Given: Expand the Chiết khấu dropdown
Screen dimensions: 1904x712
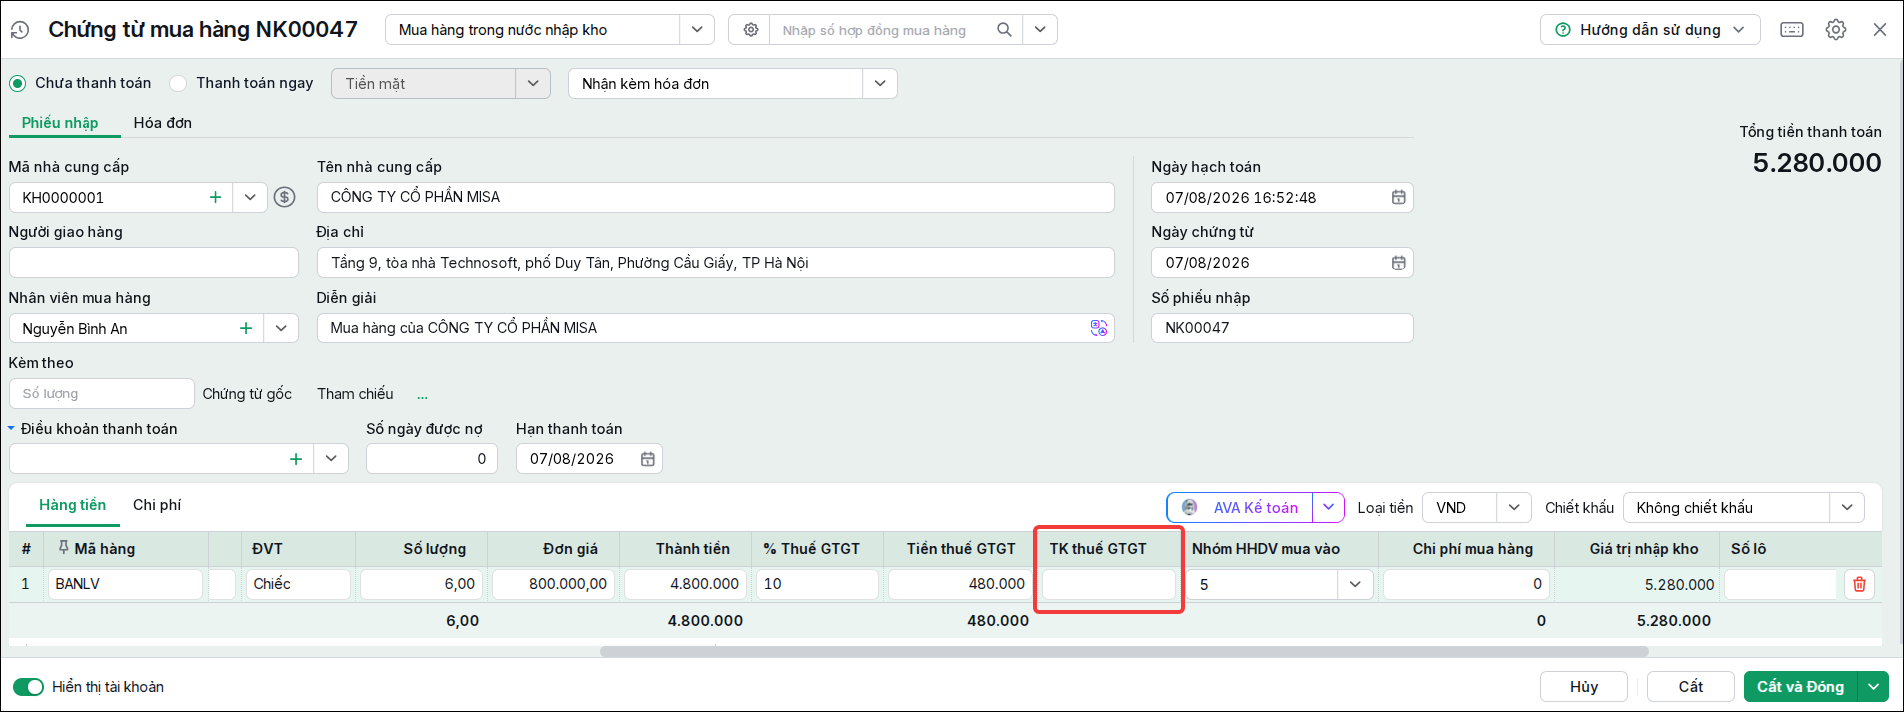Looking at the screenshot, I should 1847,508.
